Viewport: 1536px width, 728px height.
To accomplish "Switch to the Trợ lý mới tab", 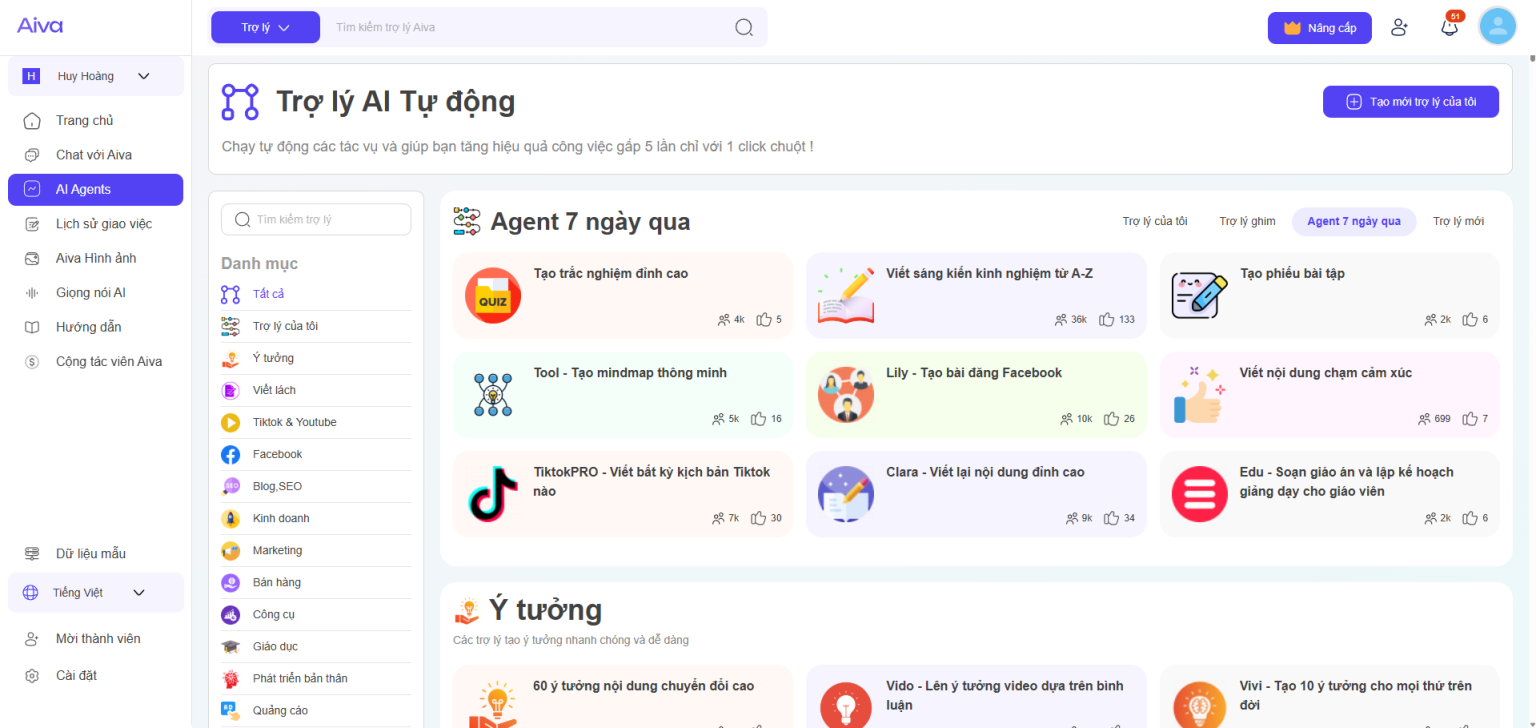I will click(1458, 222).
